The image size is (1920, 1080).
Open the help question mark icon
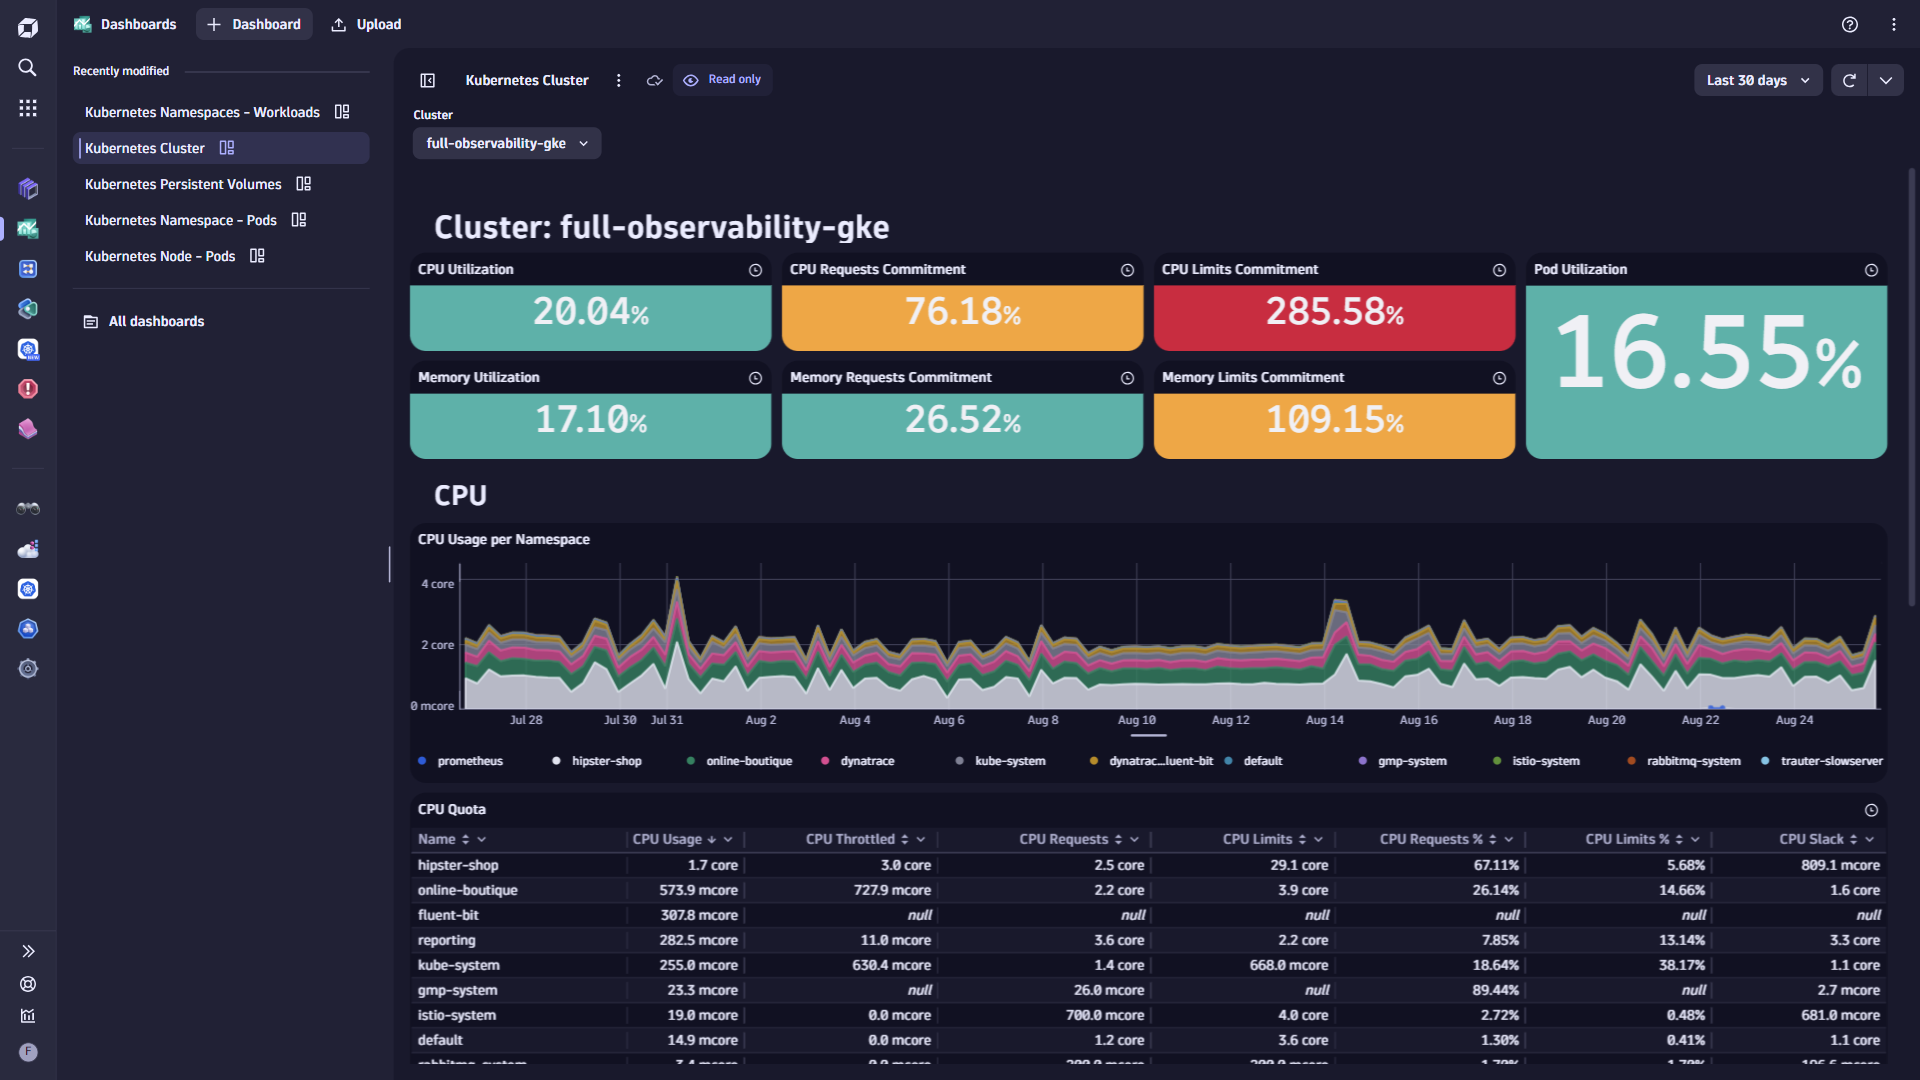pyautogui.click(x=1850, y=24)
